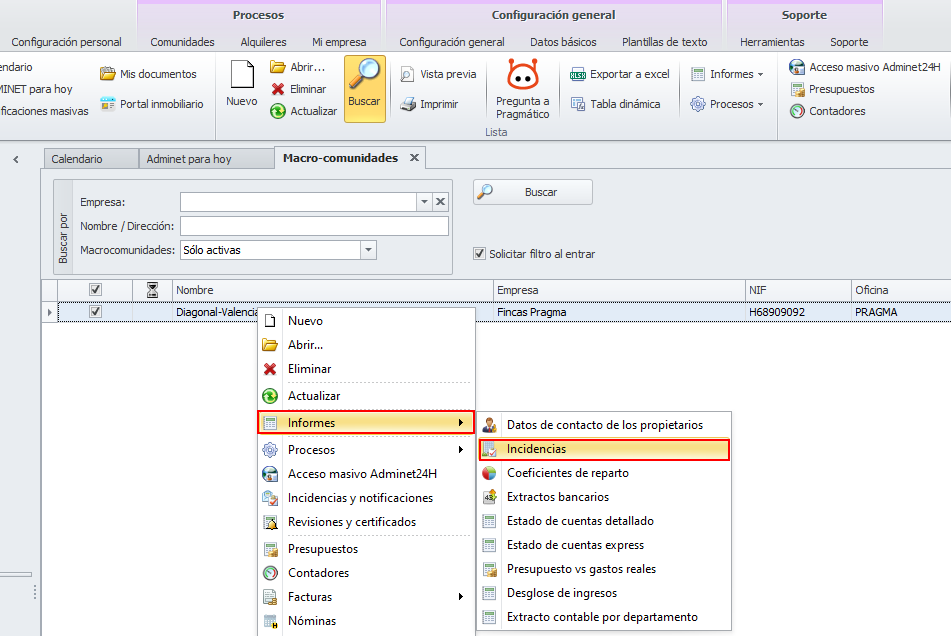951x636 pixels.
Task: Open the Empresa combo box dropdown arrow
Action: point(424,202)
